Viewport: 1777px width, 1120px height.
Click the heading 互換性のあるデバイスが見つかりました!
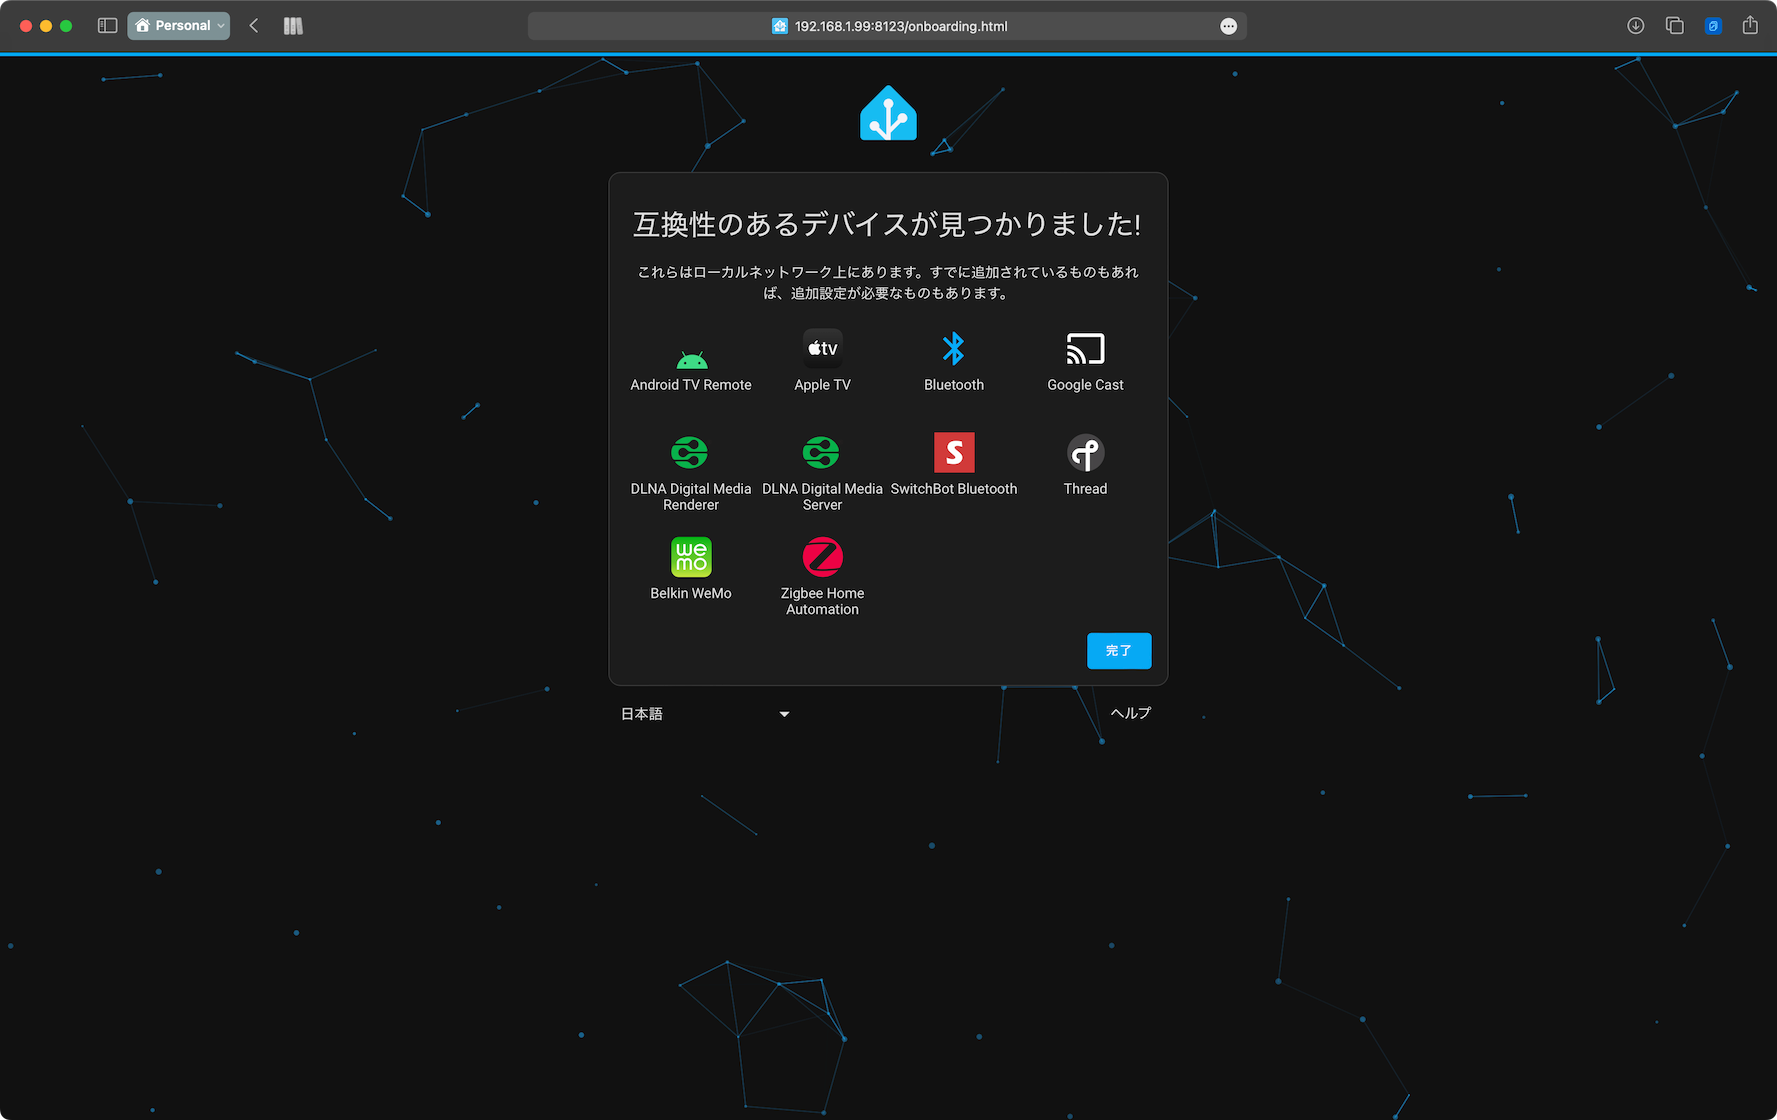pyautogui.click(x=887, y=224)
